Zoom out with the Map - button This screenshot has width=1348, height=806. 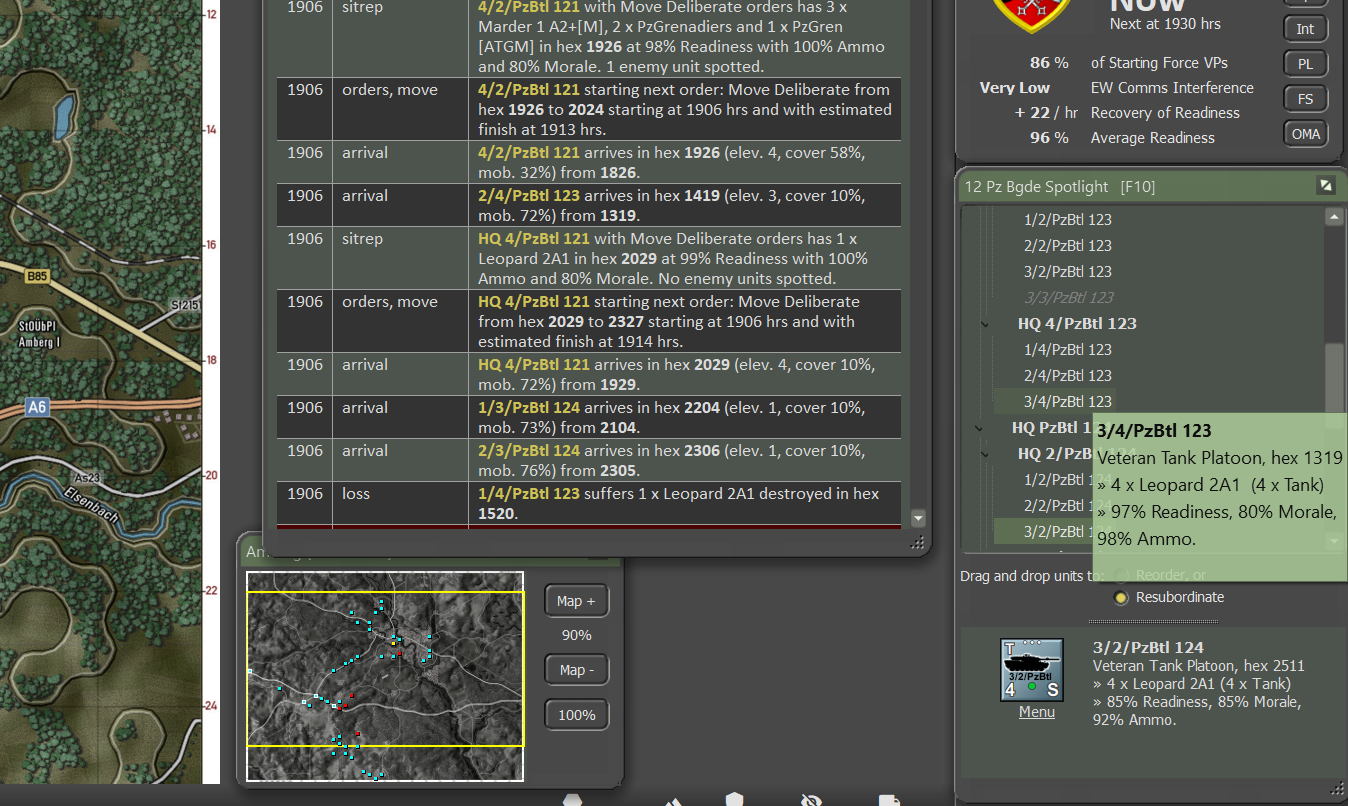(x=576, y=670)
